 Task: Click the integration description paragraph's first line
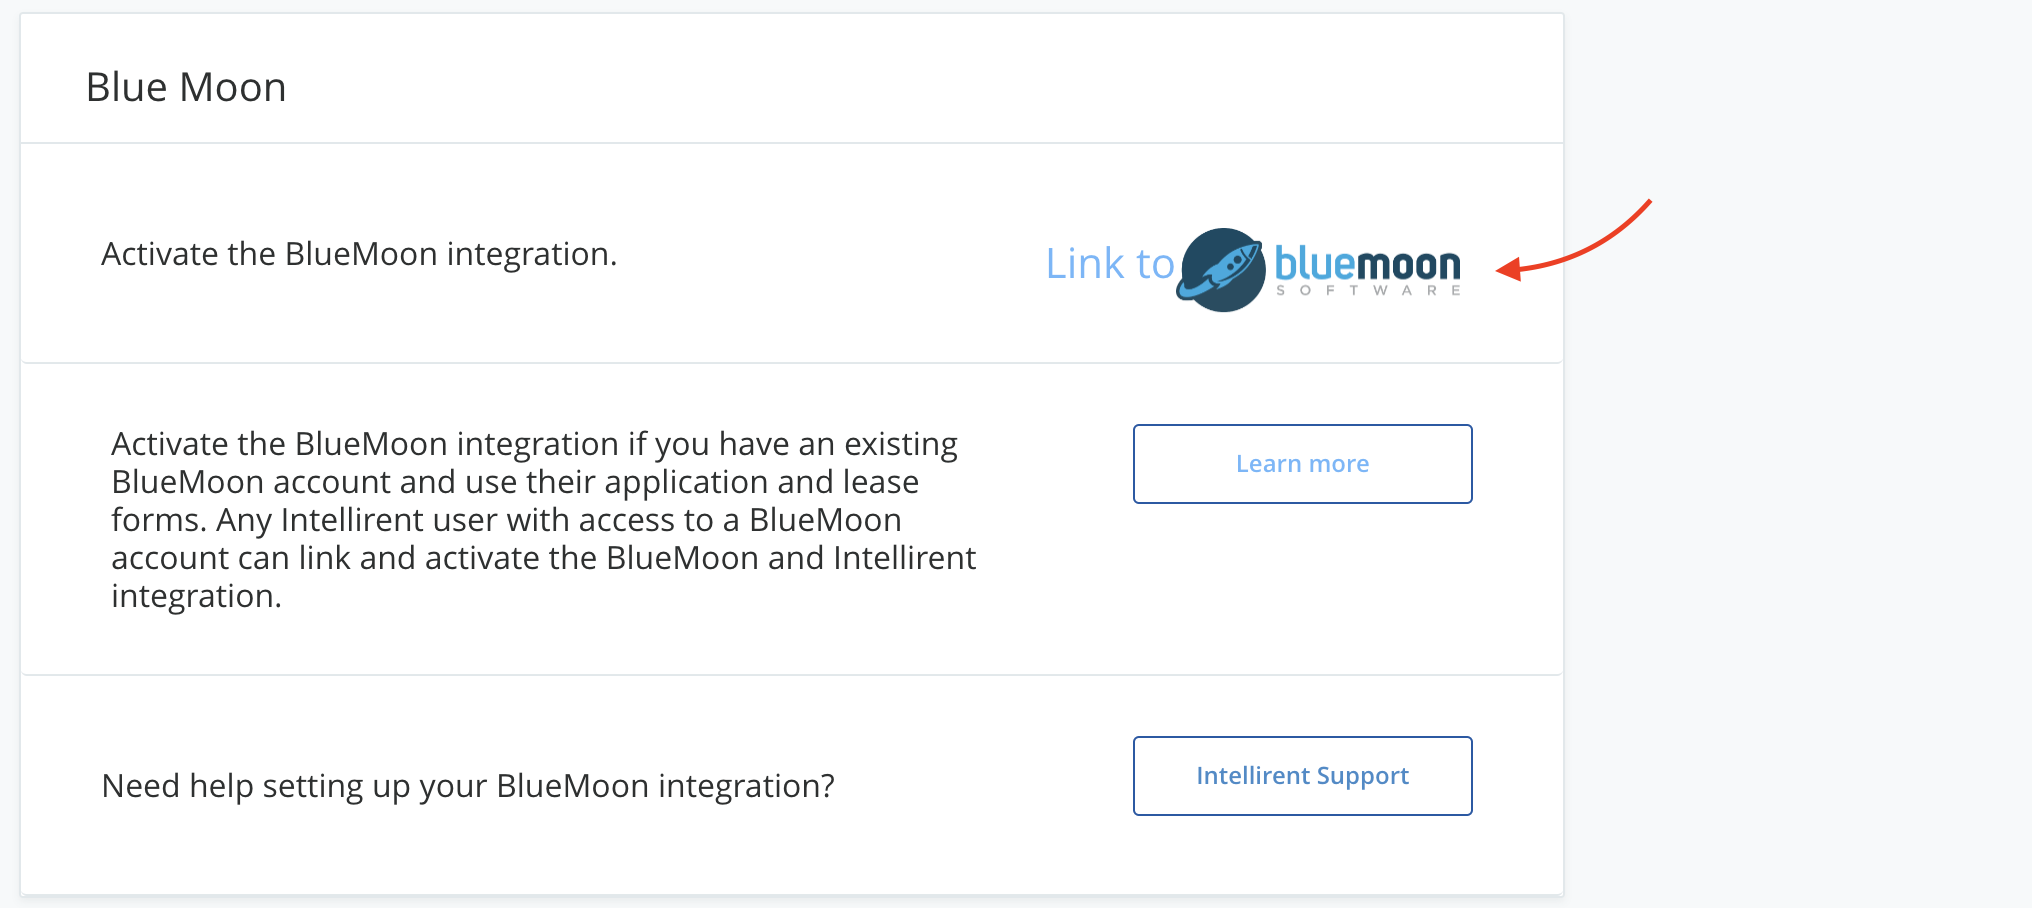tap(534, 444)
